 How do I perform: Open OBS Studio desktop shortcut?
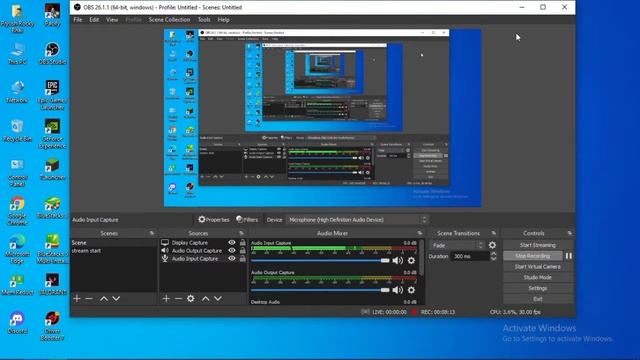pyautogui.click(x=52, y=53)
